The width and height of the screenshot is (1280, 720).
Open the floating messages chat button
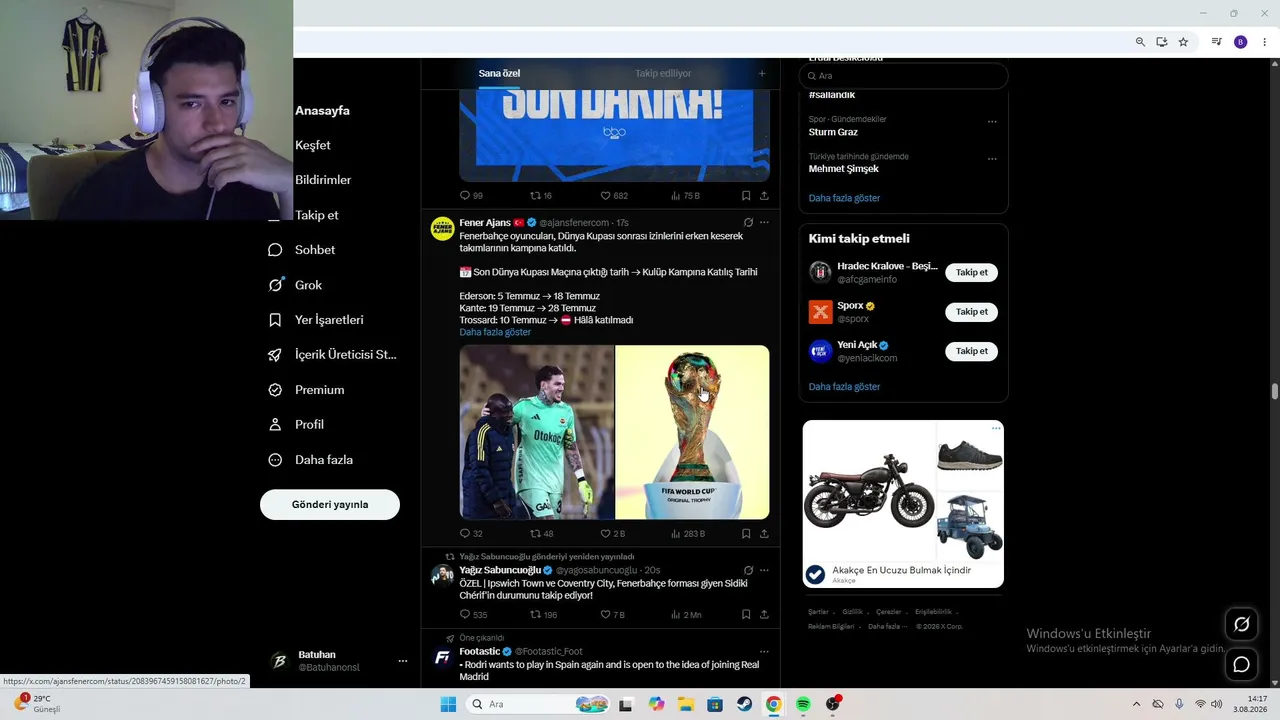pyautogui.click(x=1242, y=664)
